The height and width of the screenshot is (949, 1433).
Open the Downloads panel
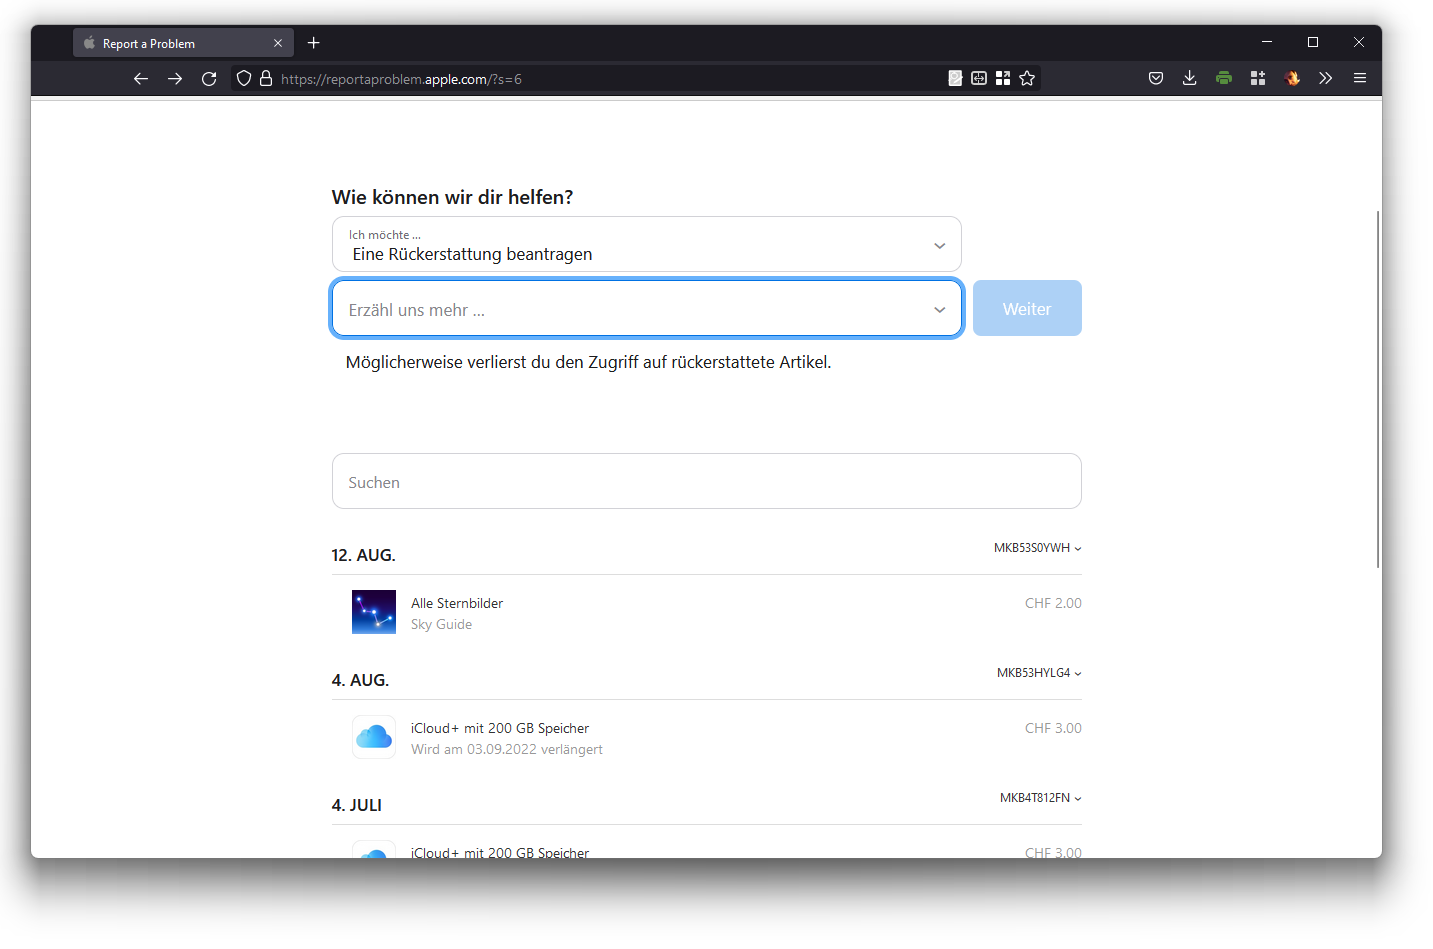(1189, 78)
